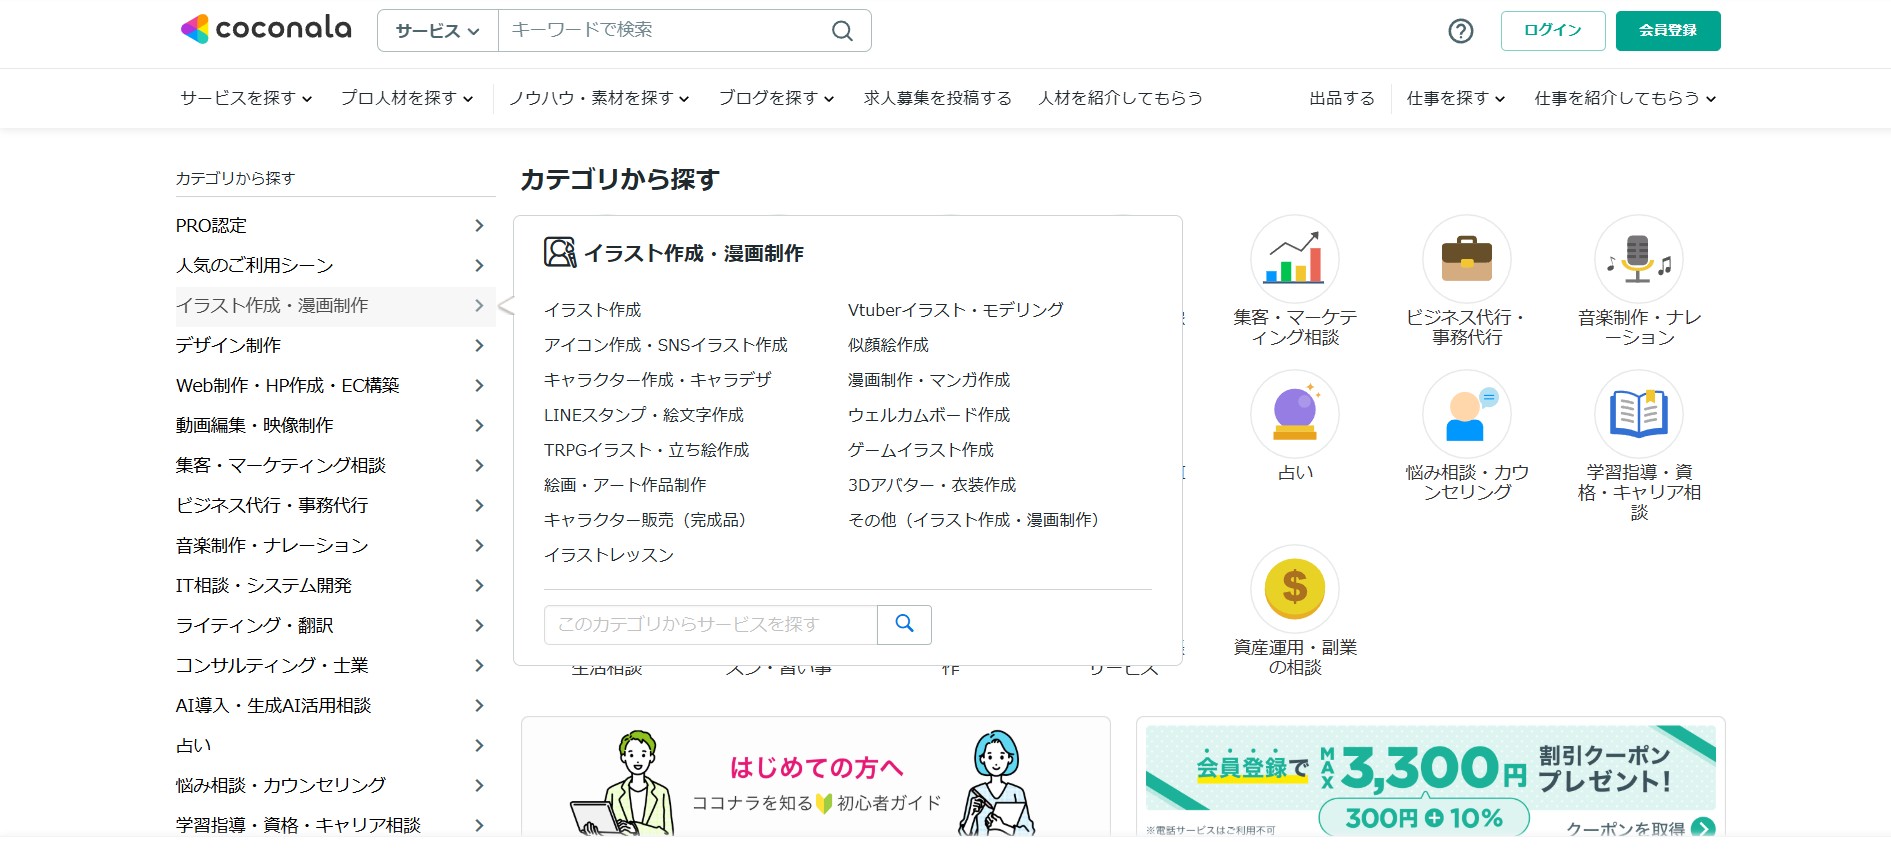Open the help question mark icon
Image resolution: width=1891 pixels, height=849 pixels.
[1461, 31]
